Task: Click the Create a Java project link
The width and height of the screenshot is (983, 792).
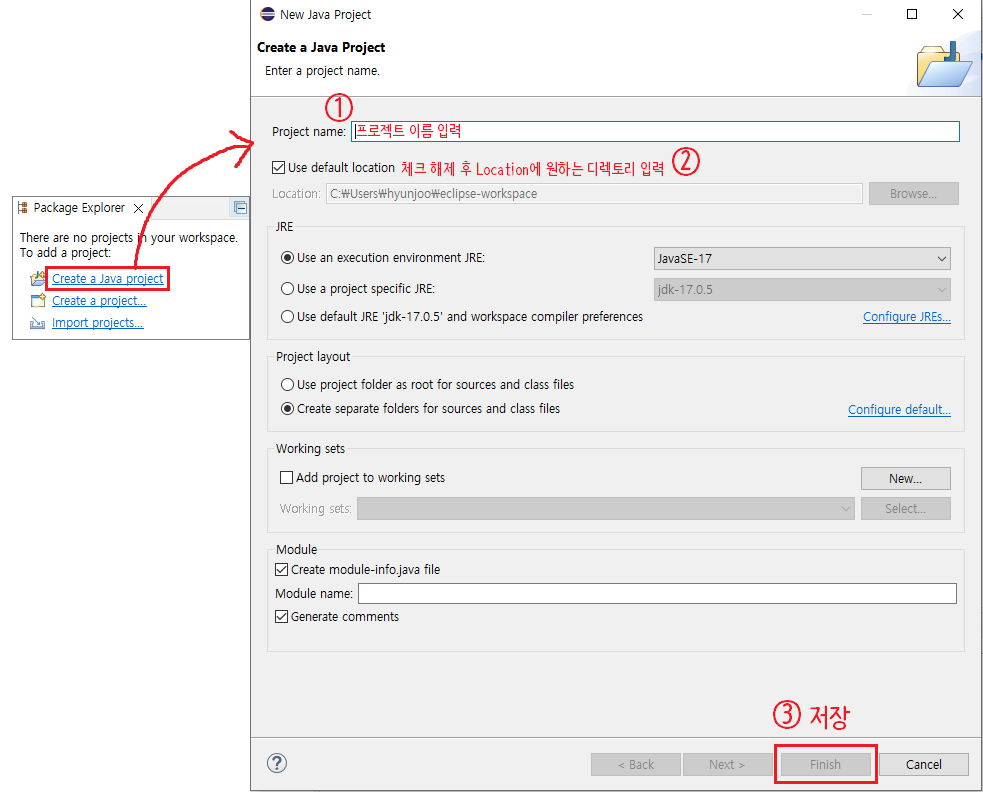Action: click(107, 278)
